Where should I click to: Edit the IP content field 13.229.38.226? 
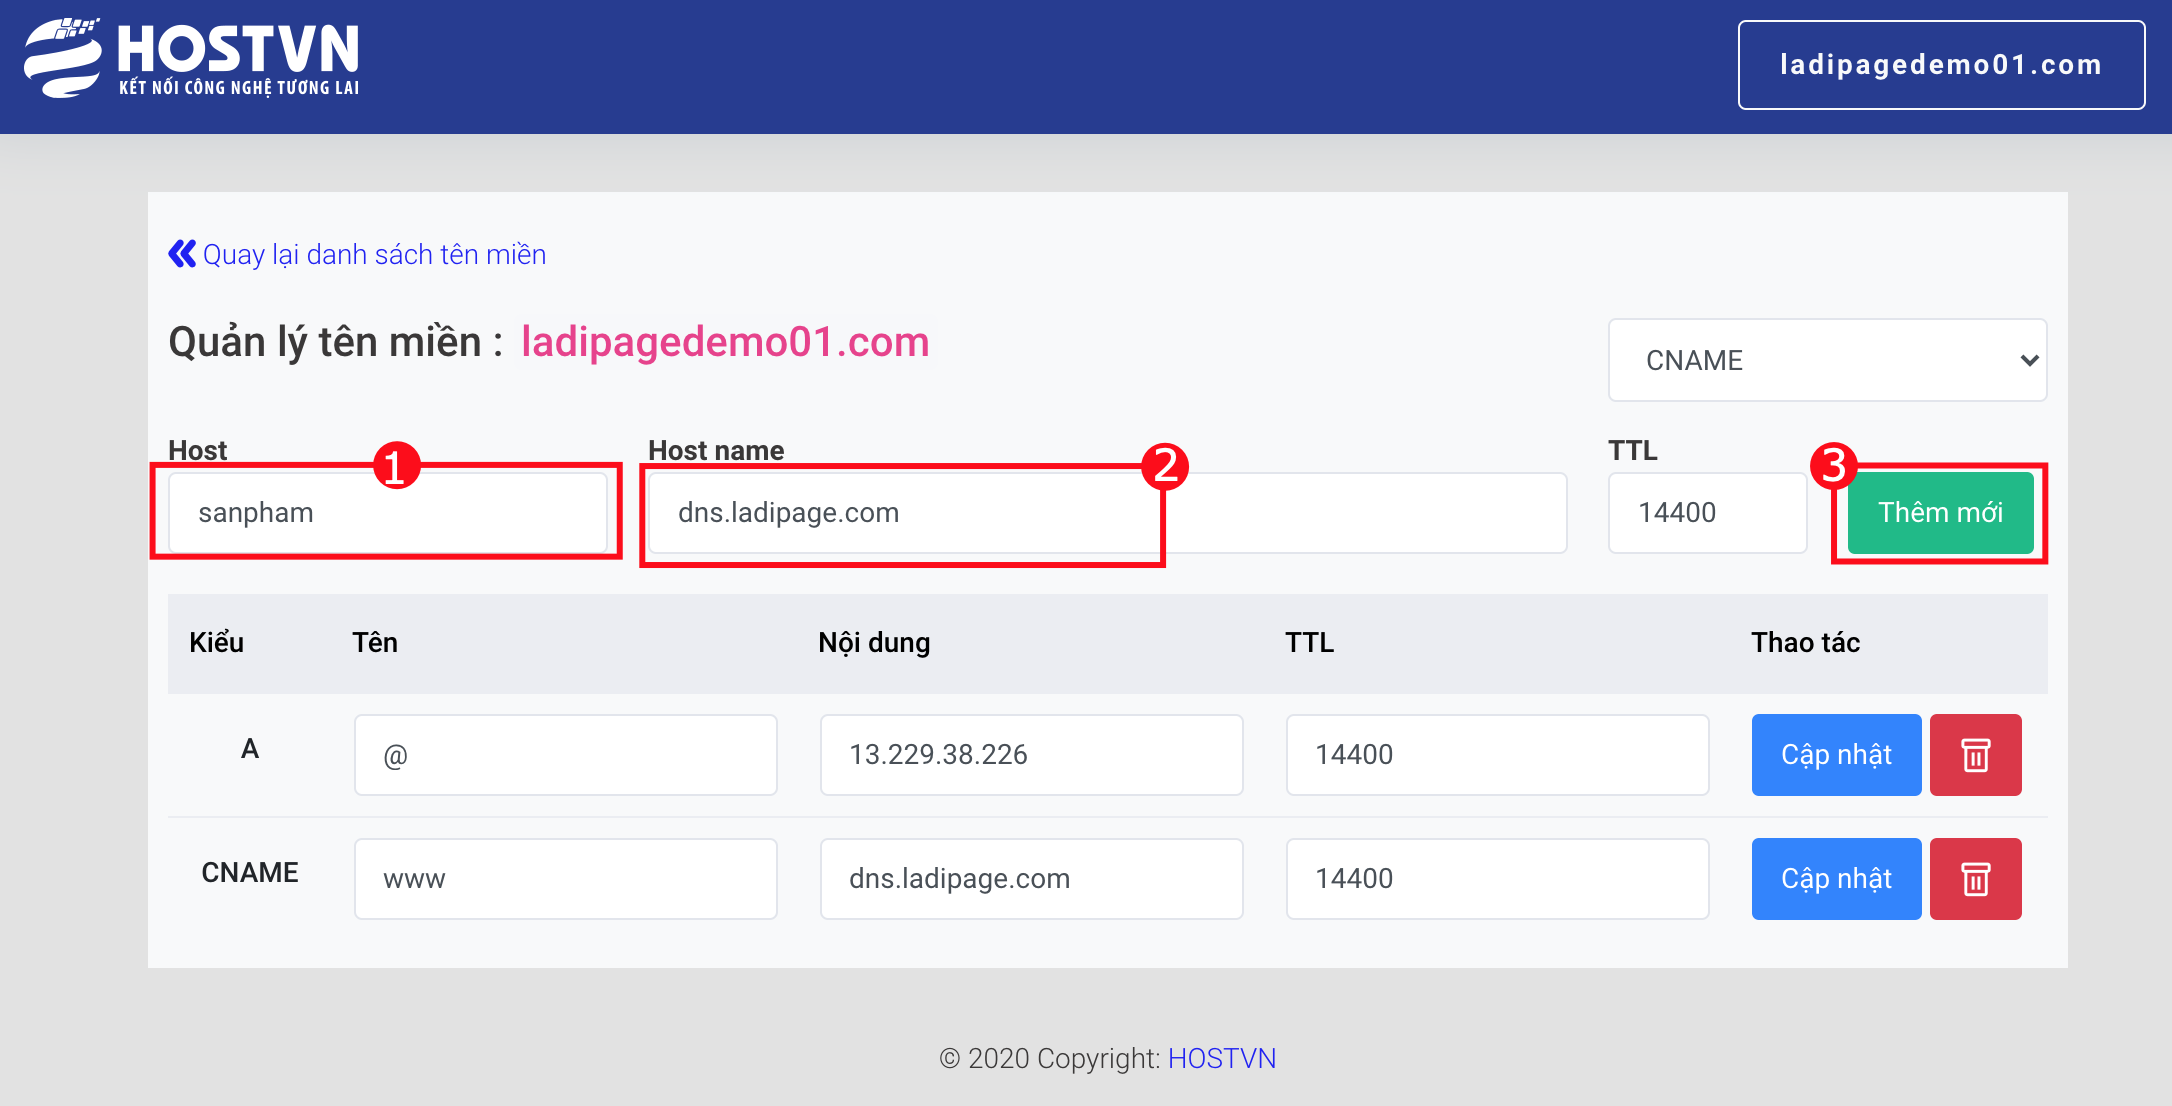(1031, 755)
